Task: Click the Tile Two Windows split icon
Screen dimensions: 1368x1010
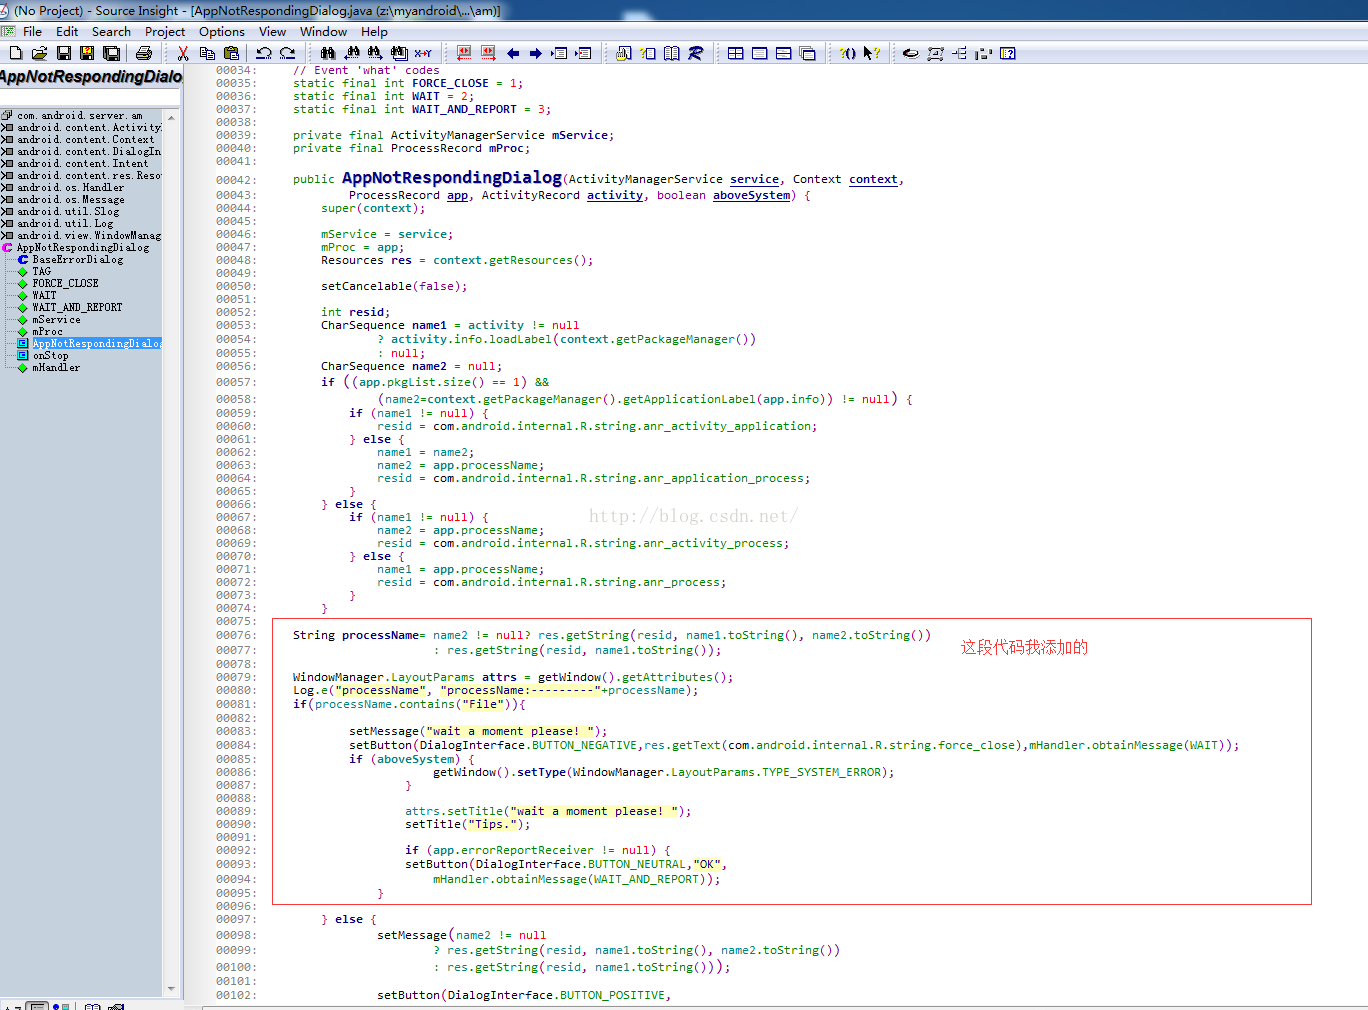Action: (x=783, y=53)
